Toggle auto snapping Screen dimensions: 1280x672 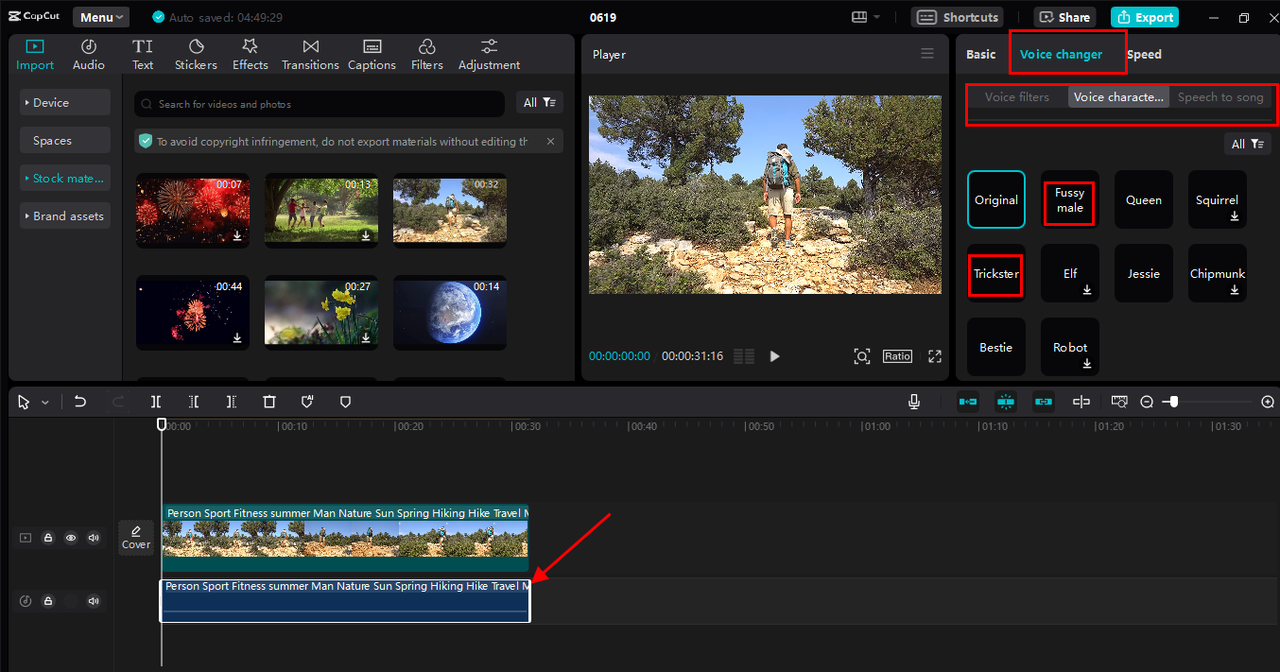(x=1006, y=401)
